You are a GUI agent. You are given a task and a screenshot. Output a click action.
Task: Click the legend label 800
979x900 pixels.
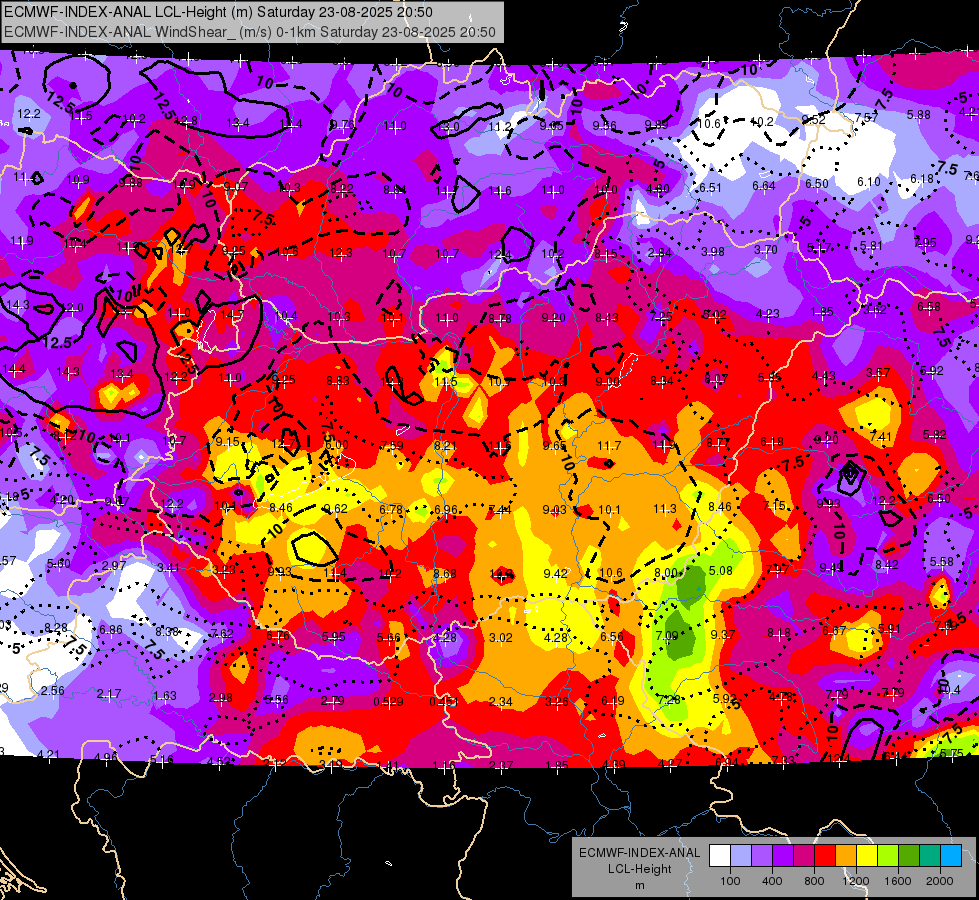point(814,881)
